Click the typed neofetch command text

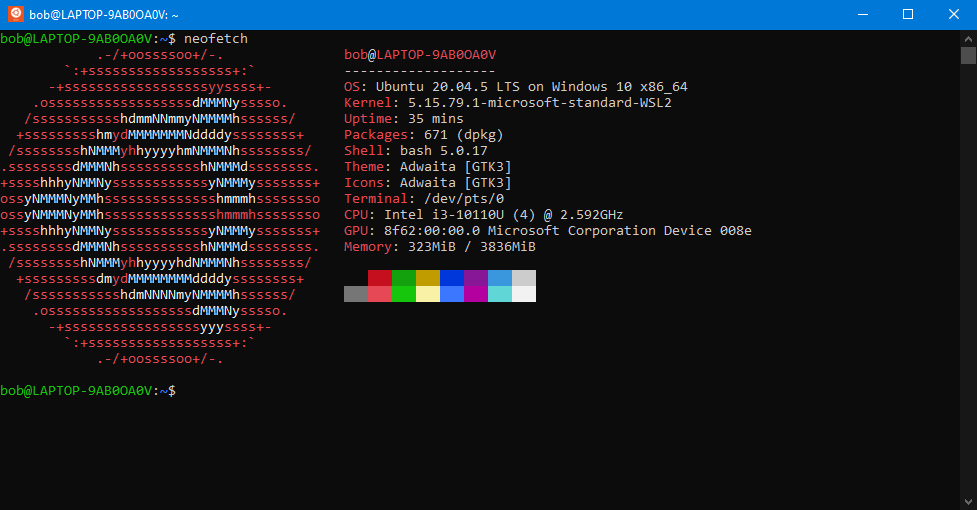tap(216, 38)
